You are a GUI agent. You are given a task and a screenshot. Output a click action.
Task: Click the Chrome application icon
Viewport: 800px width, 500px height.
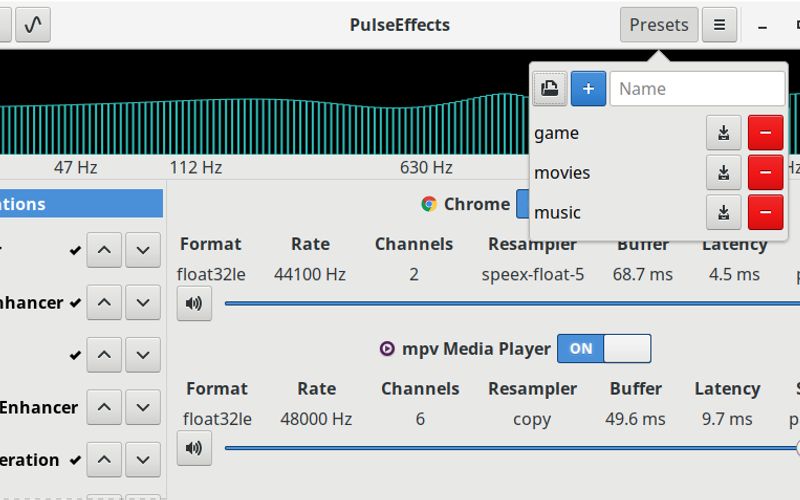pos(429,204)
